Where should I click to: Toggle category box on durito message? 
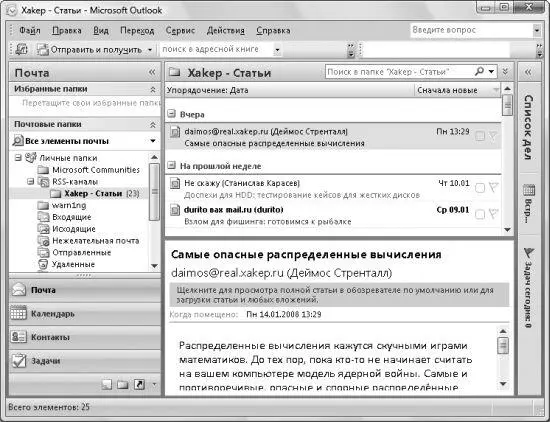click(479, 214)
